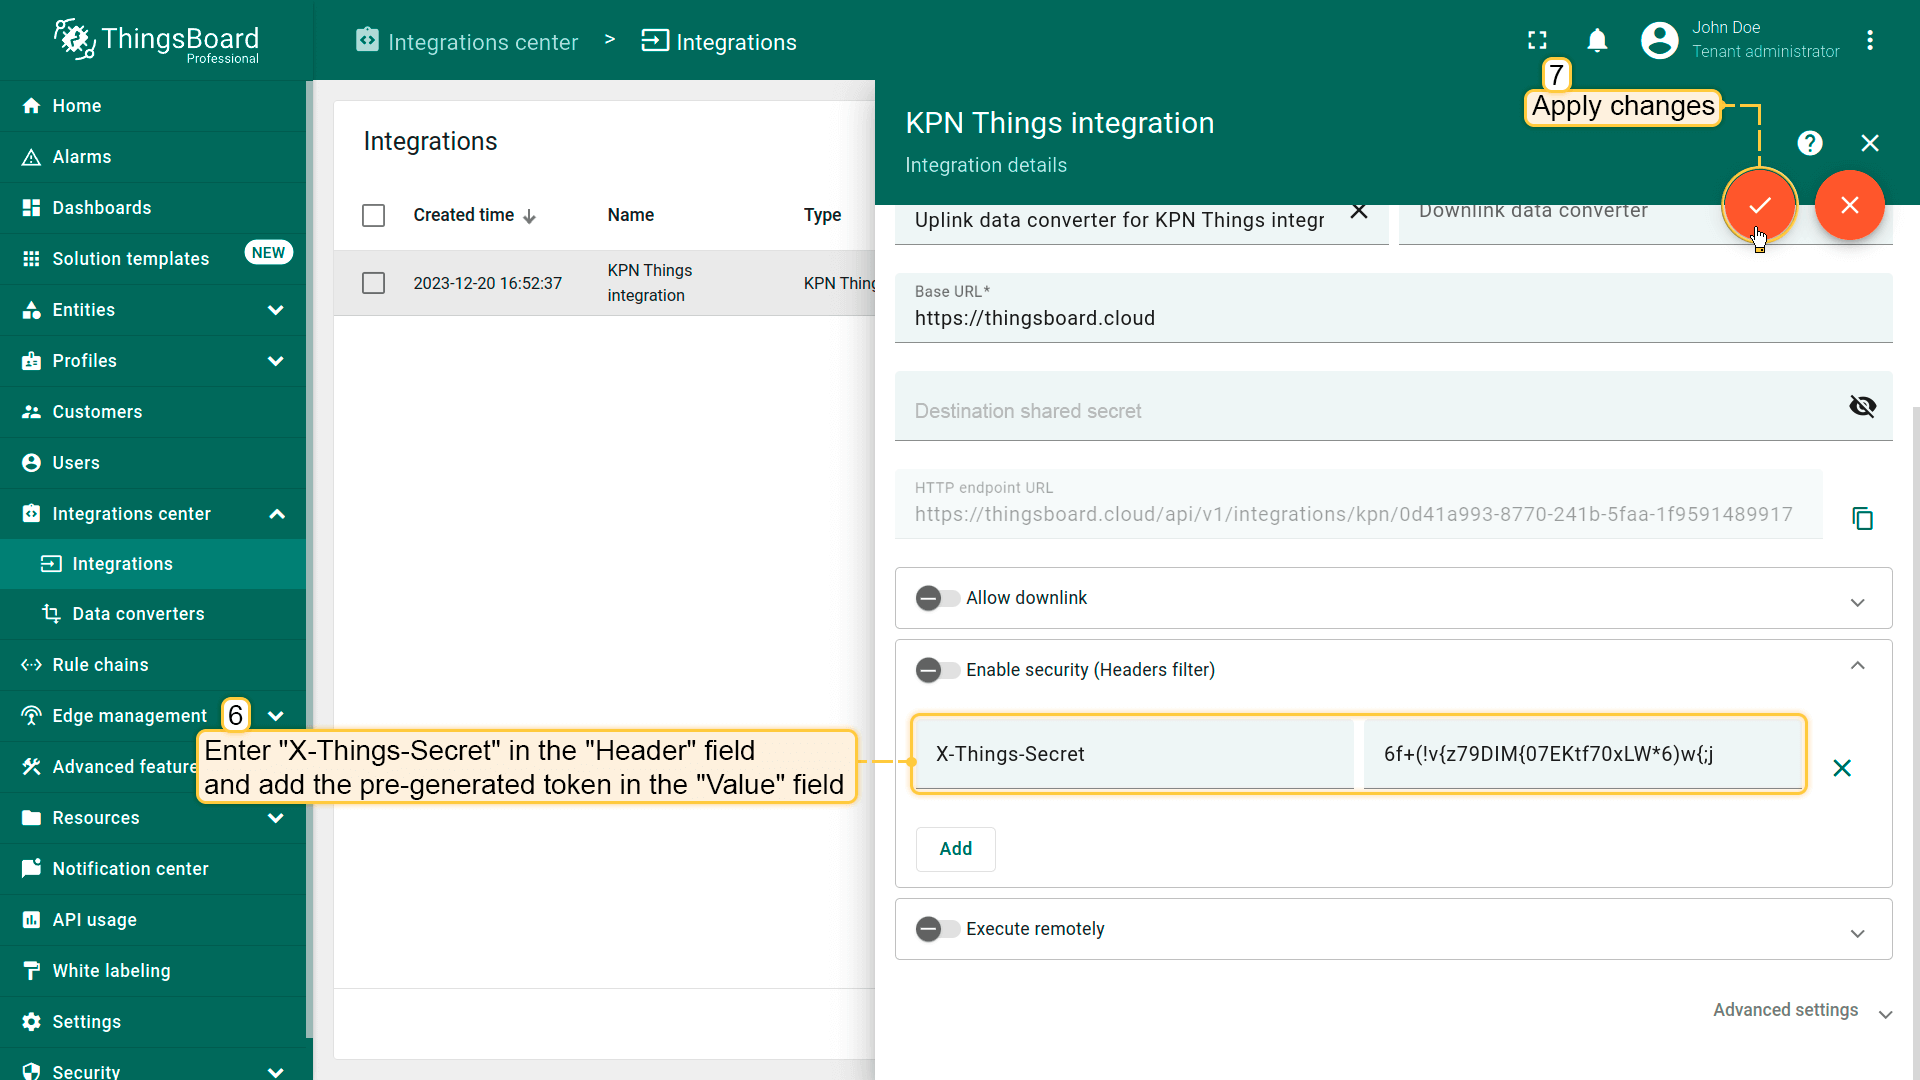The image size is (1920, 1080).
Task: Open Data converters in sidebar
Action: coord(138,614)
